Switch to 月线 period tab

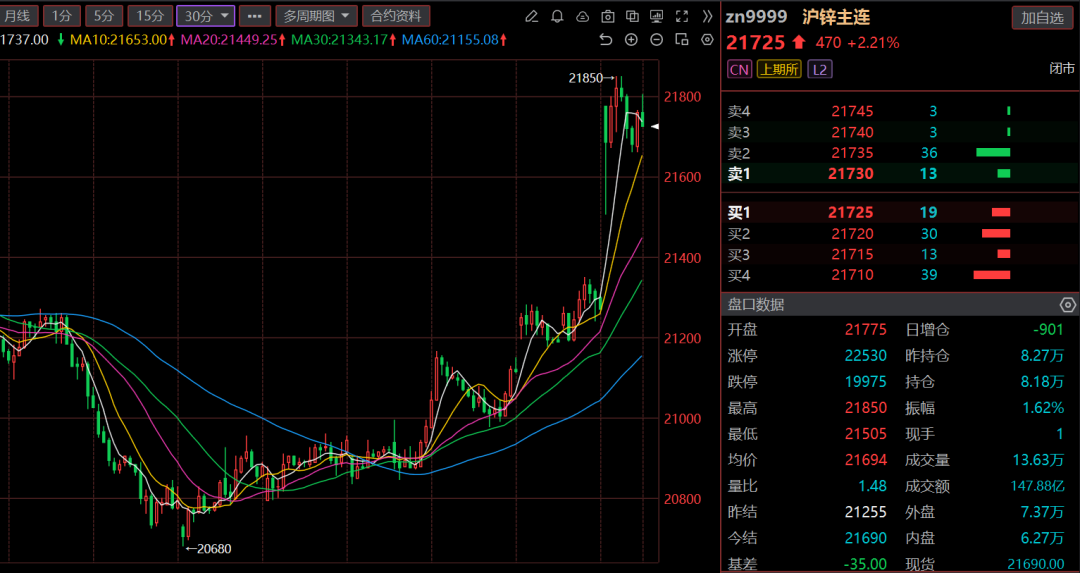[18, 16]
